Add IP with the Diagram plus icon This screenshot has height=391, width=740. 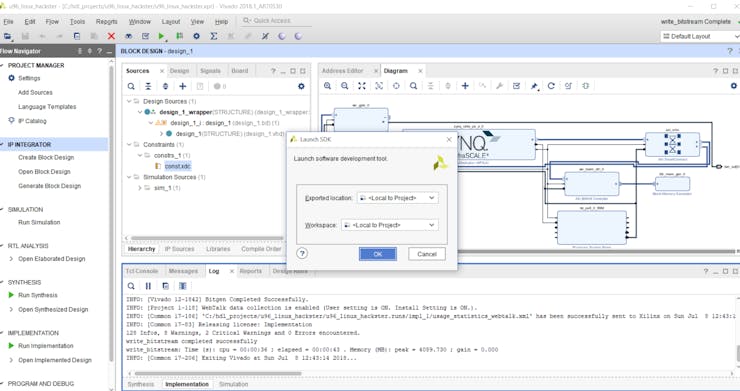(x=465, y=85)
